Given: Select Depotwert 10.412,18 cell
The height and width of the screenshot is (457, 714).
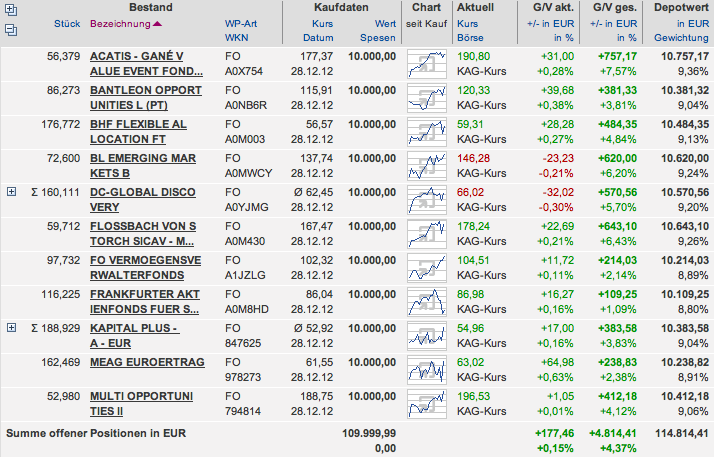Looking at the screenshot, I should 685,396.
